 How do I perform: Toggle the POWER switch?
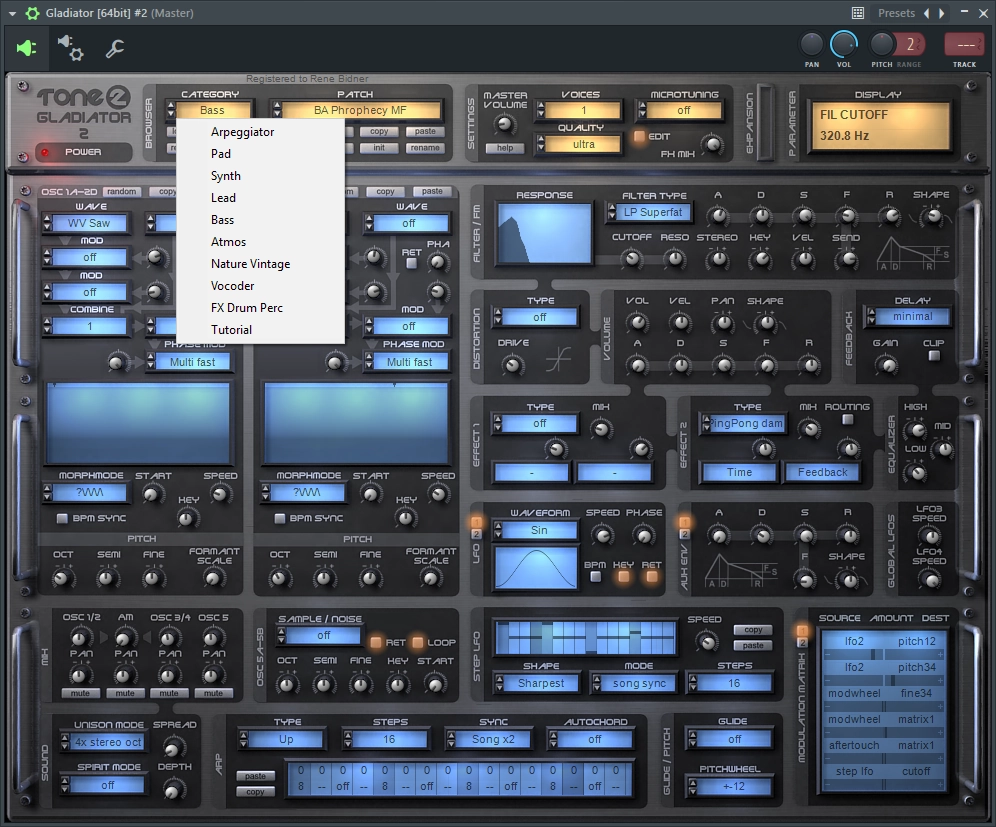point(83,152)
